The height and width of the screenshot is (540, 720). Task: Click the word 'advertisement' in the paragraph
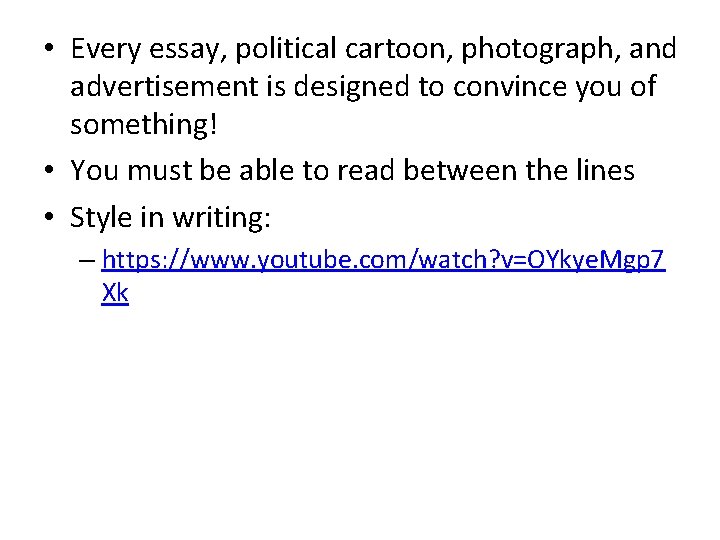[x=164, y=86]
